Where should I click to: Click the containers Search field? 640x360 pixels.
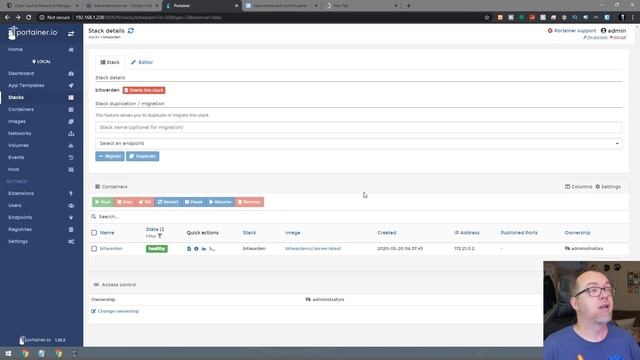(359, 217)
